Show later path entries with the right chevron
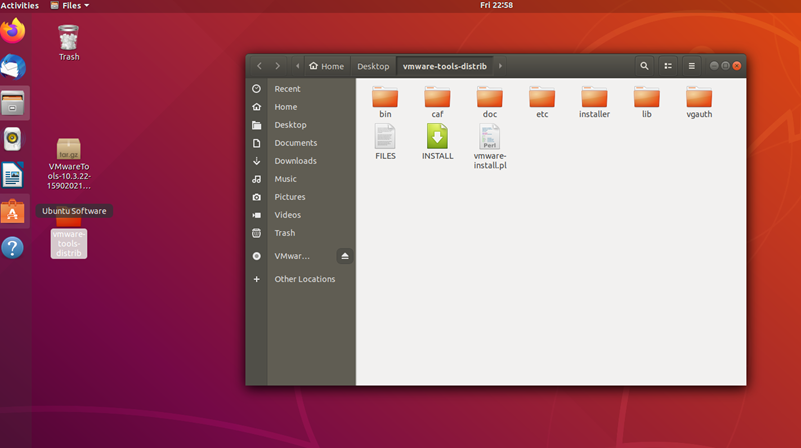Image resolution: width=801 pixels, height=448 pixels. point(500,66)
